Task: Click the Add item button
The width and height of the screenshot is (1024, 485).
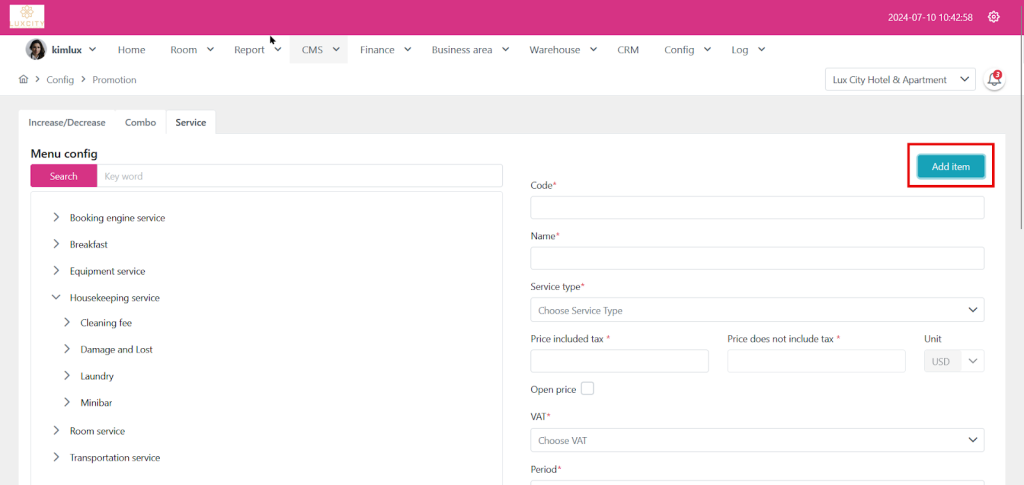Action: point(950,166)
